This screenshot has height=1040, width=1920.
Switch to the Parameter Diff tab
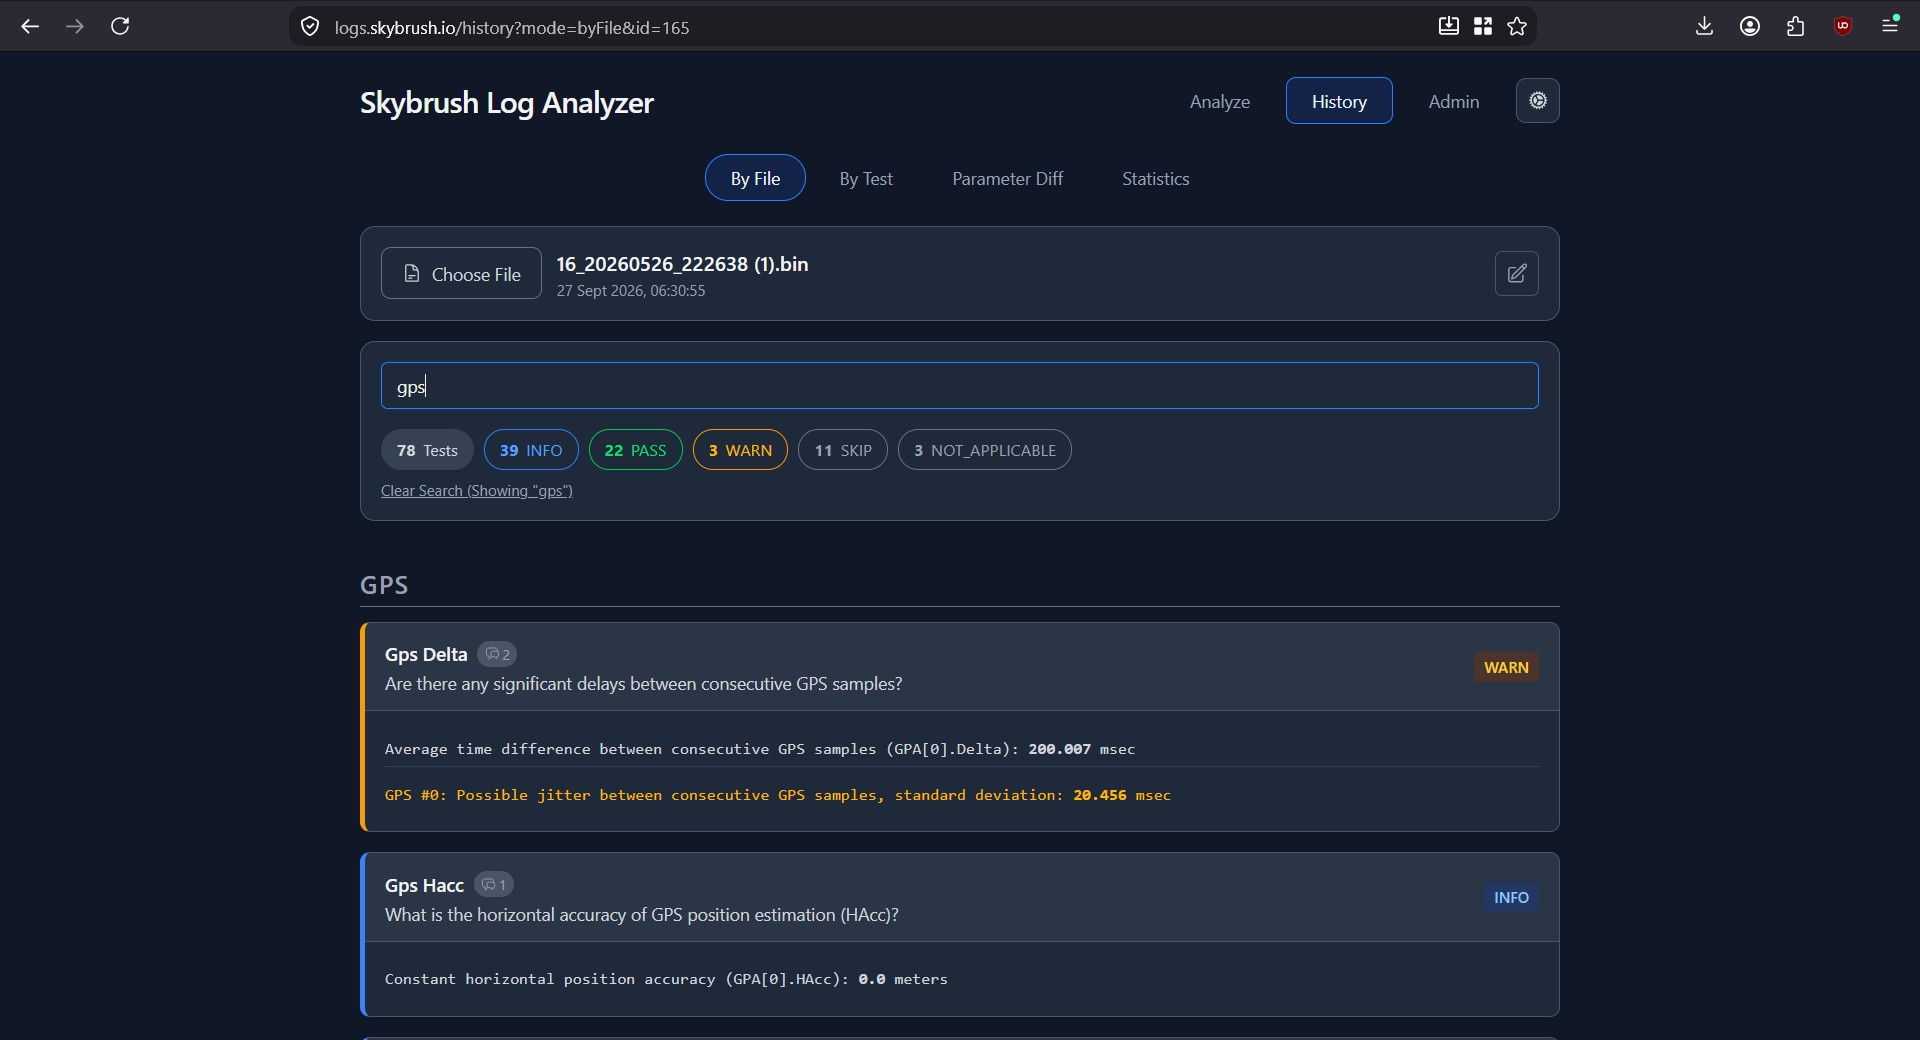pos(1007,178)
